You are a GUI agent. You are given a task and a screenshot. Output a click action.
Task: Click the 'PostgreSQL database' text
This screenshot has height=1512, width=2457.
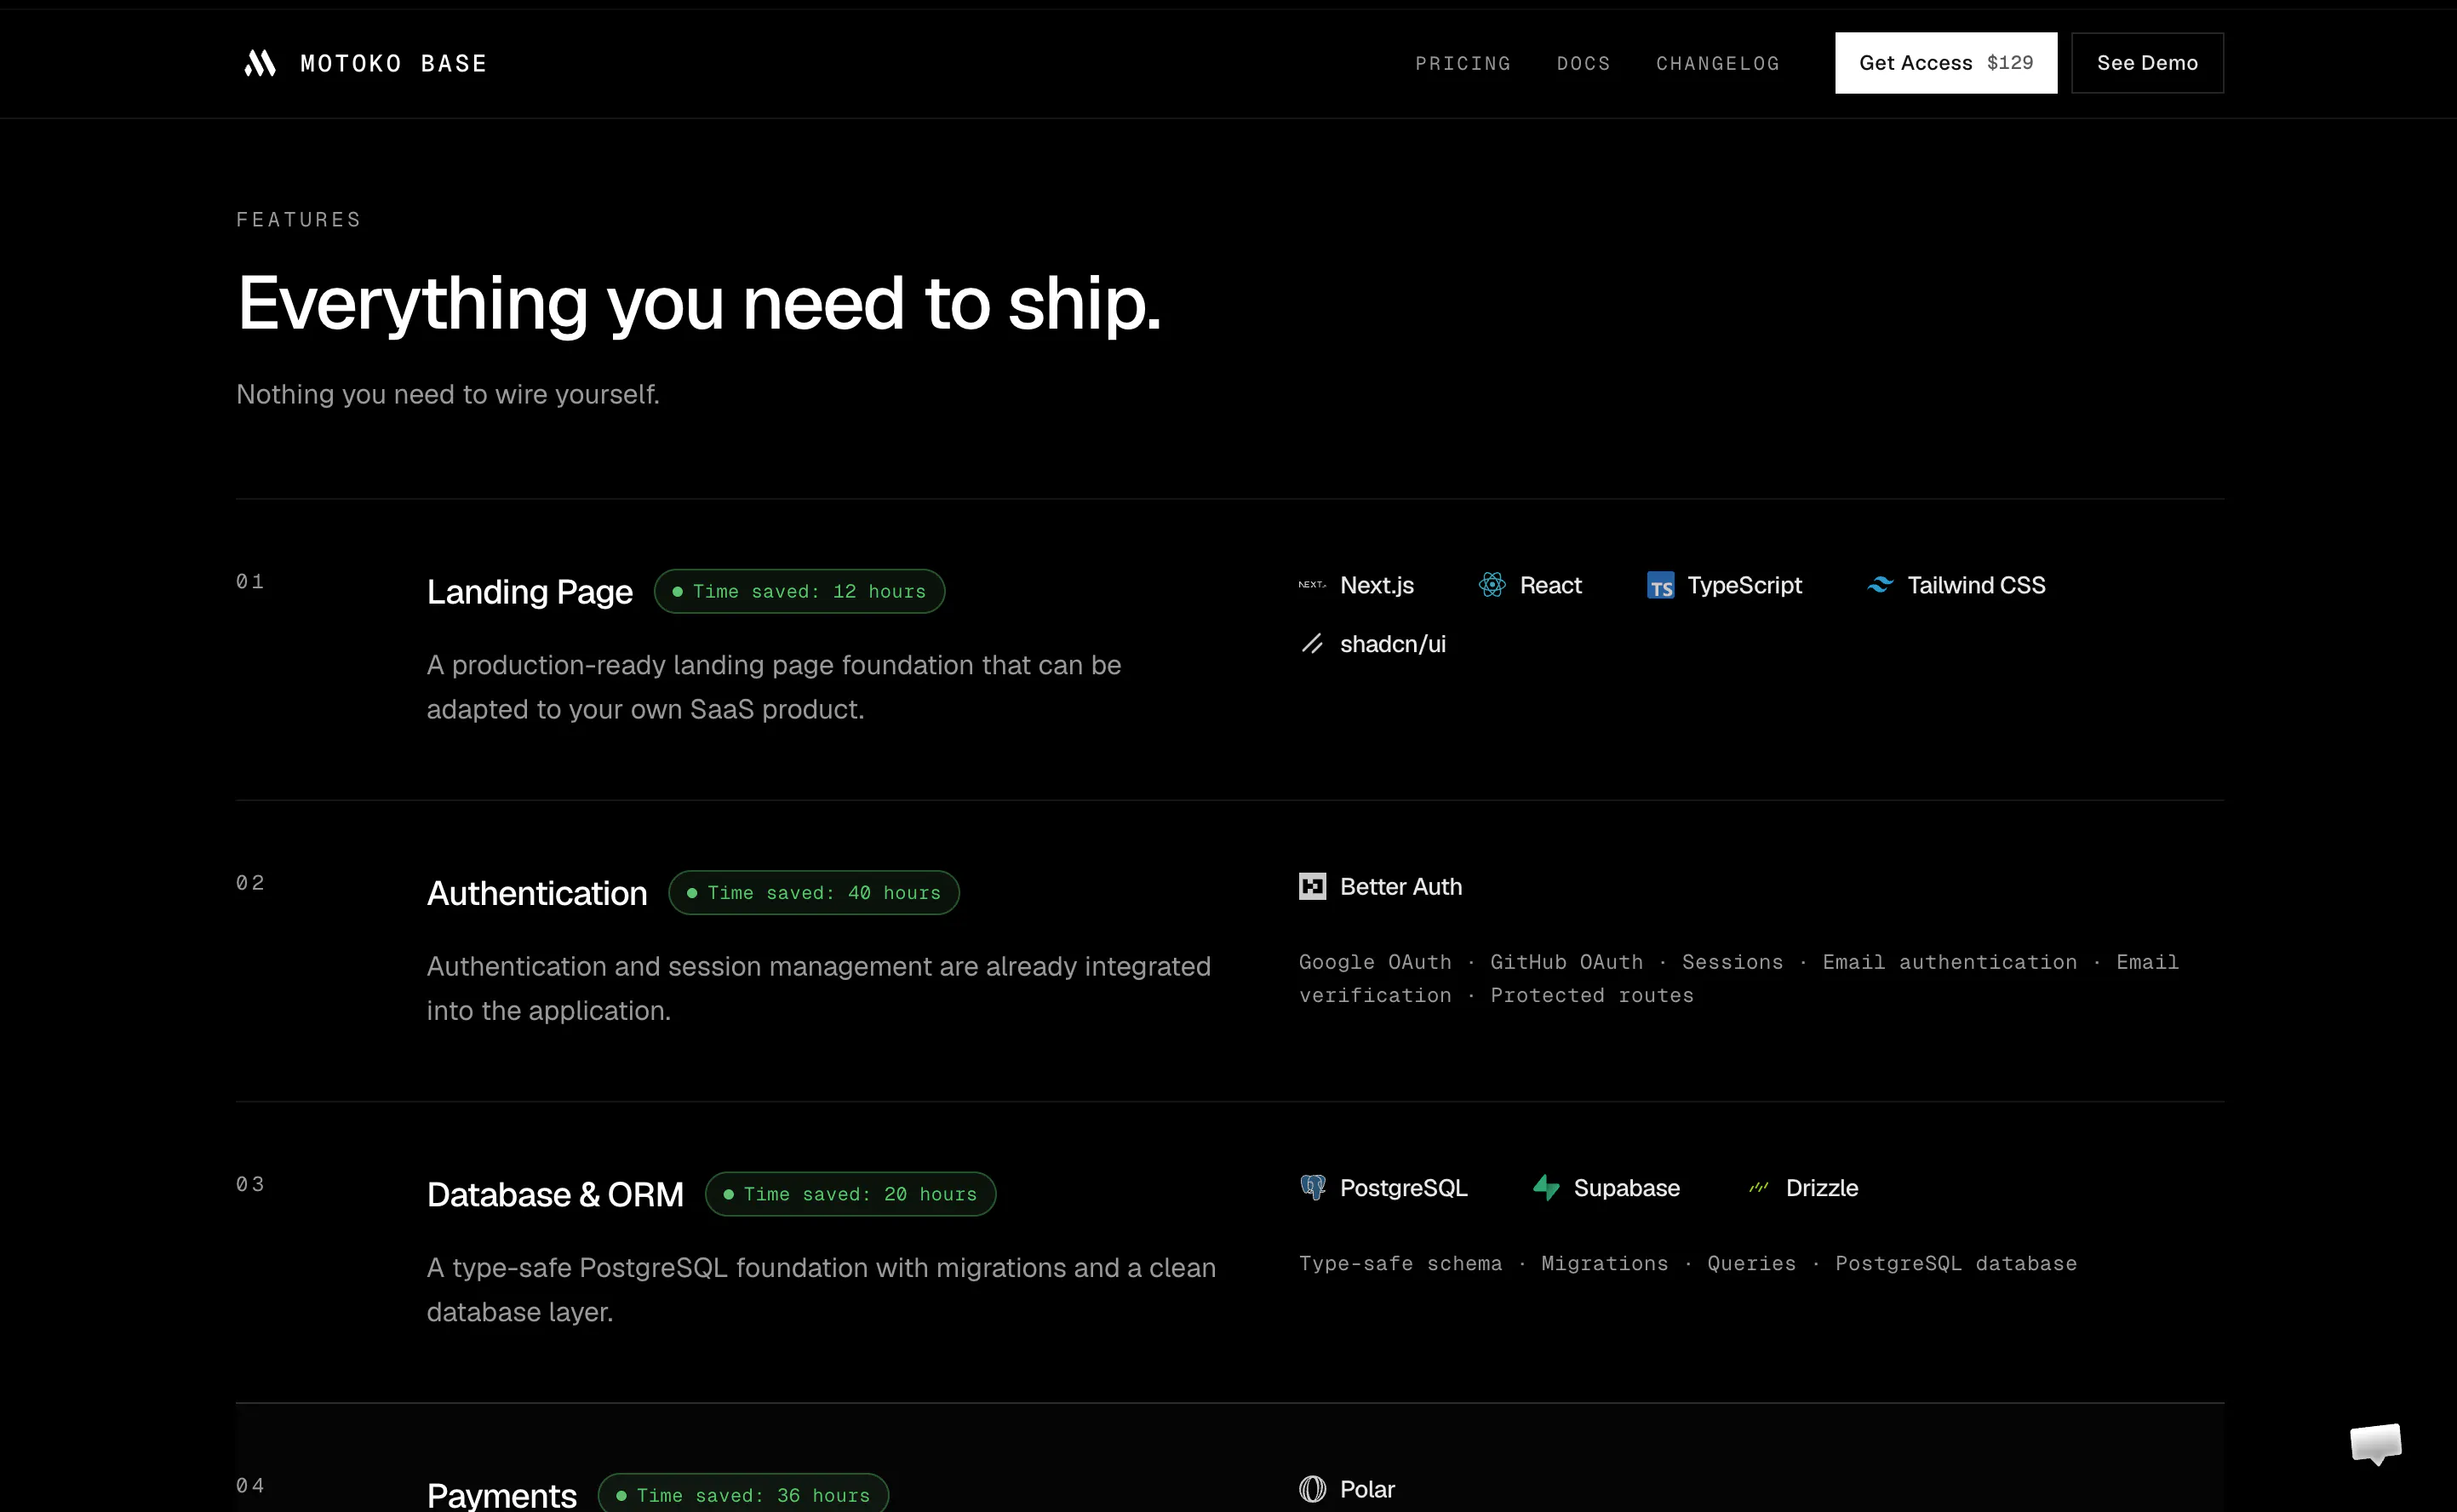pos(1955,1263)
